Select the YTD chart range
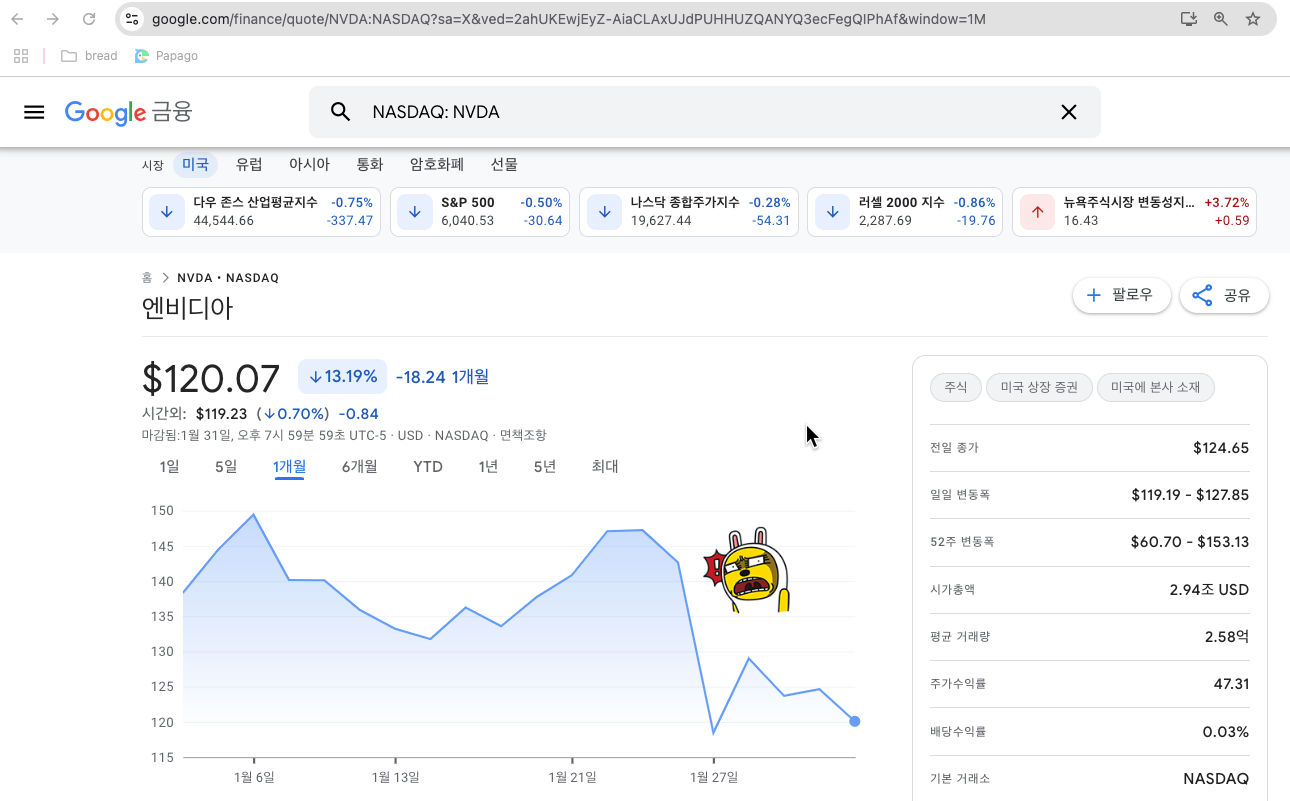Screen dimensions: 1290x801 428,466
